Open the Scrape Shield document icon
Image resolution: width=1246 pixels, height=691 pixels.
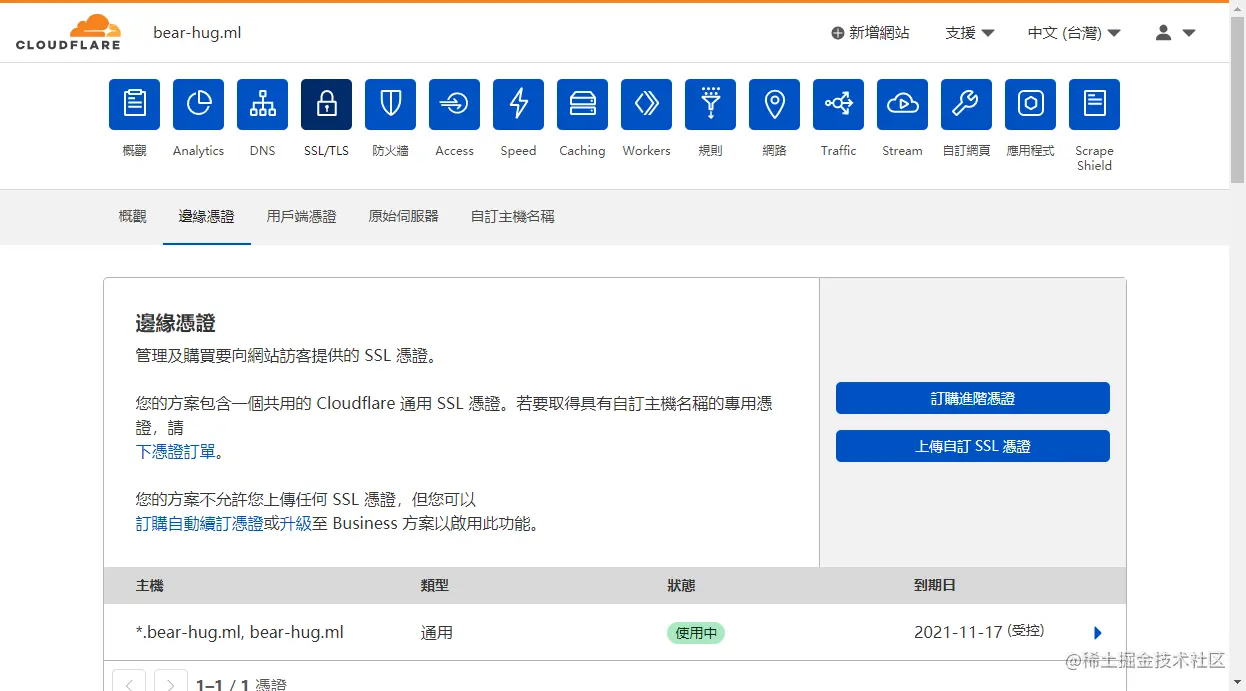coord(1094,104)
